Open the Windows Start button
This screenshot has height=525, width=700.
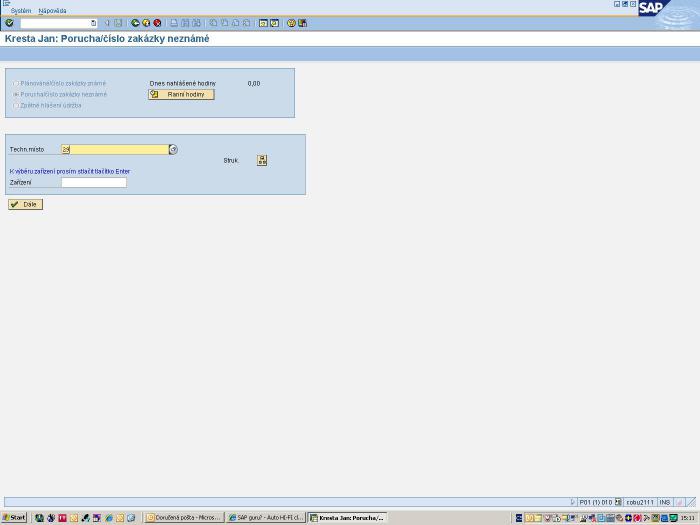coord(14,518)
